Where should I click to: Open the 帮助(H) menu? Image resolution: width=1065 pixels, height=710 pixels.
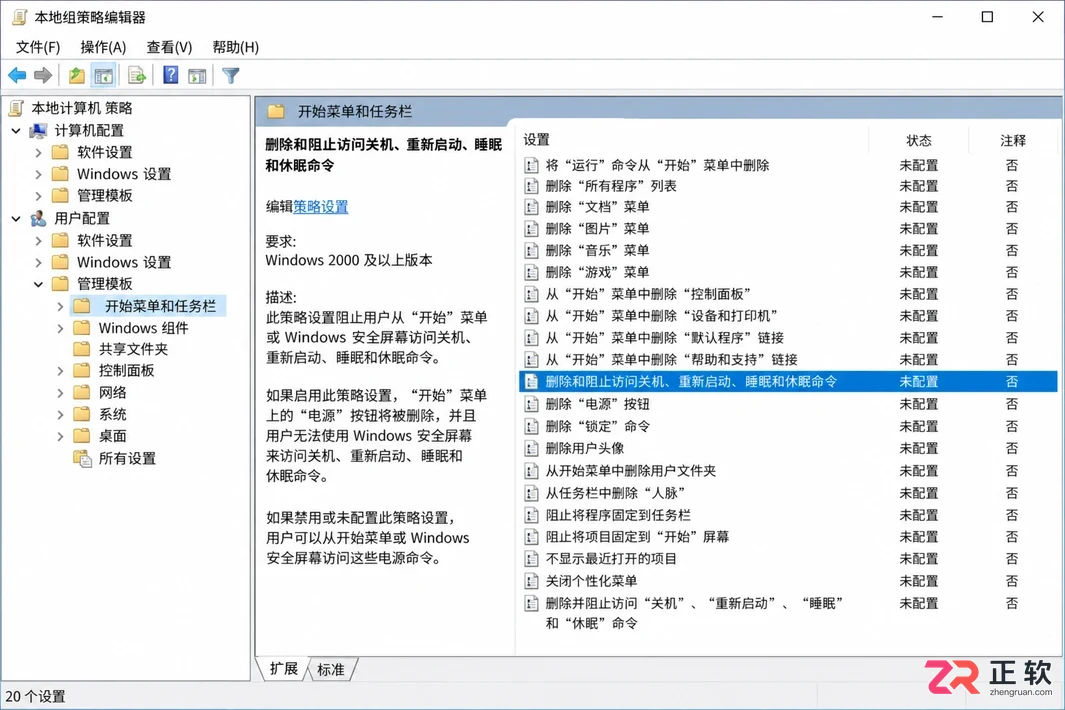click(x=236, y=47)
